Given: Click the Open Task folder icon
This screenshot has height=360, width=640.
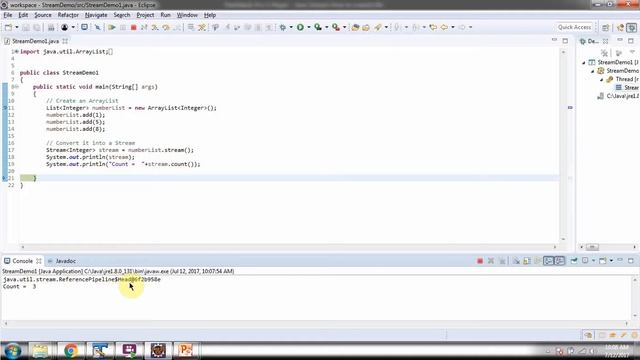Looking at the screenshot, I should (x=366, y=27).
